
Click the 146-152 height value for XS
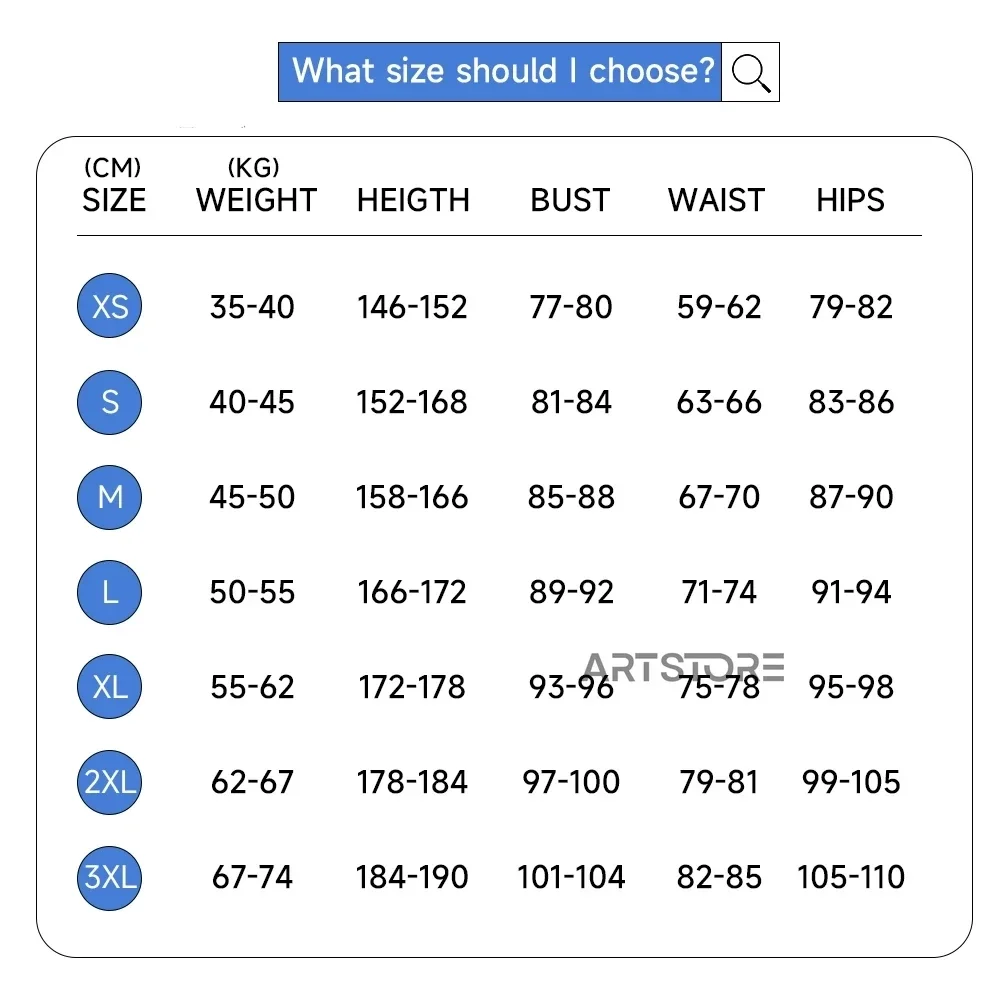(x=412, y=307)
